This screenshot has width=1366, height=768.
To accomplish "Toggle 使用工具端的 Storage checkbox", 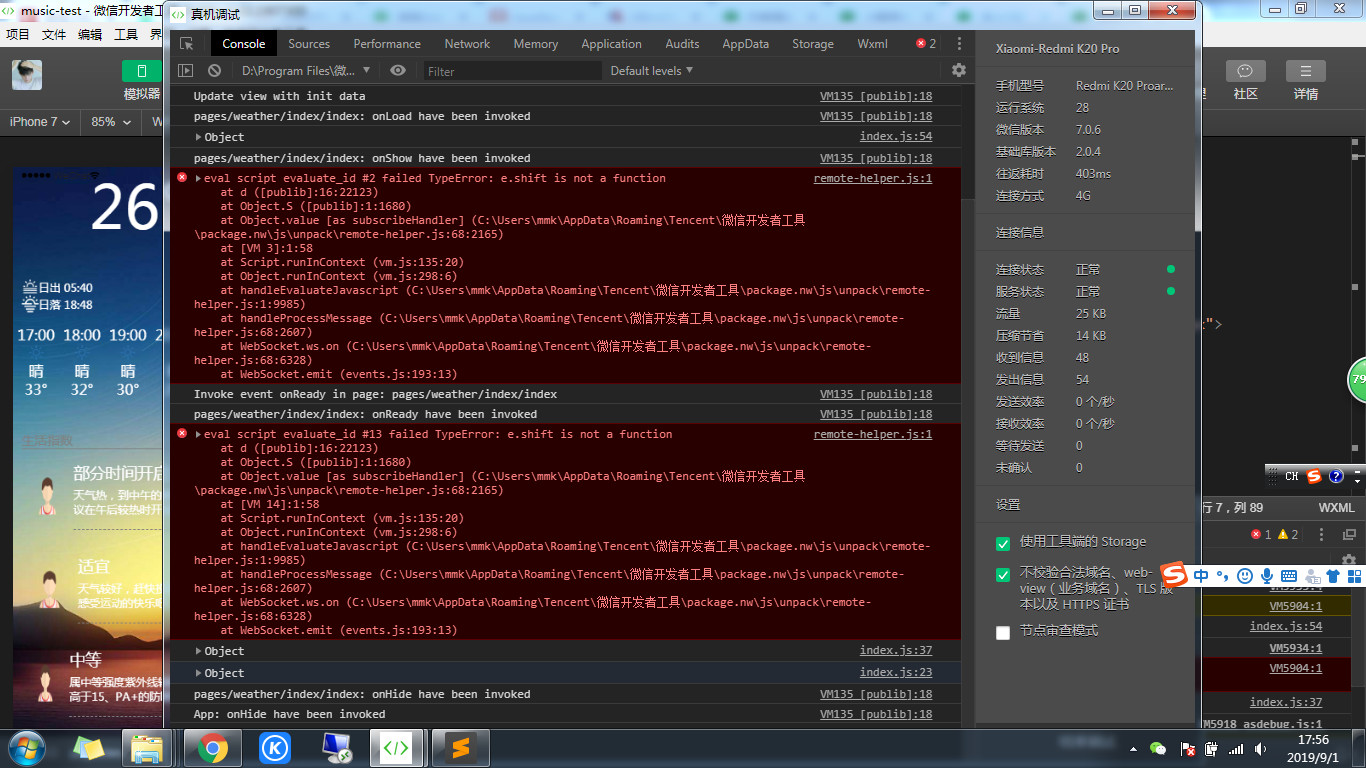I will pos(1003,543).
